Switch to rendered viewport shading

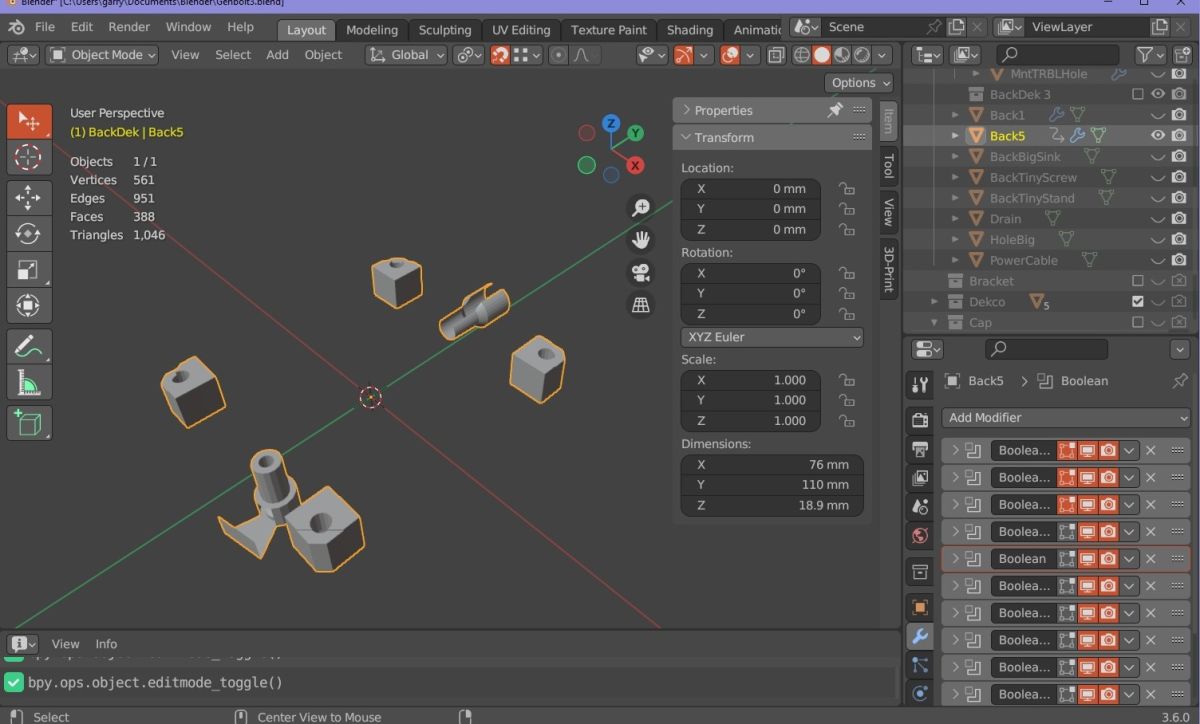coord(861,55)
